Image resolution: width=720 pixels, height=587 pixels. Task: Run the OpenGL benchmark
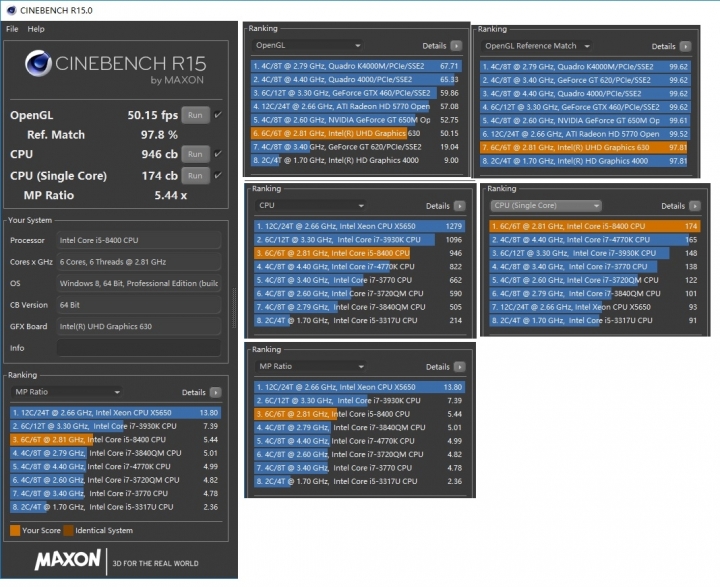tap(195, 115)
